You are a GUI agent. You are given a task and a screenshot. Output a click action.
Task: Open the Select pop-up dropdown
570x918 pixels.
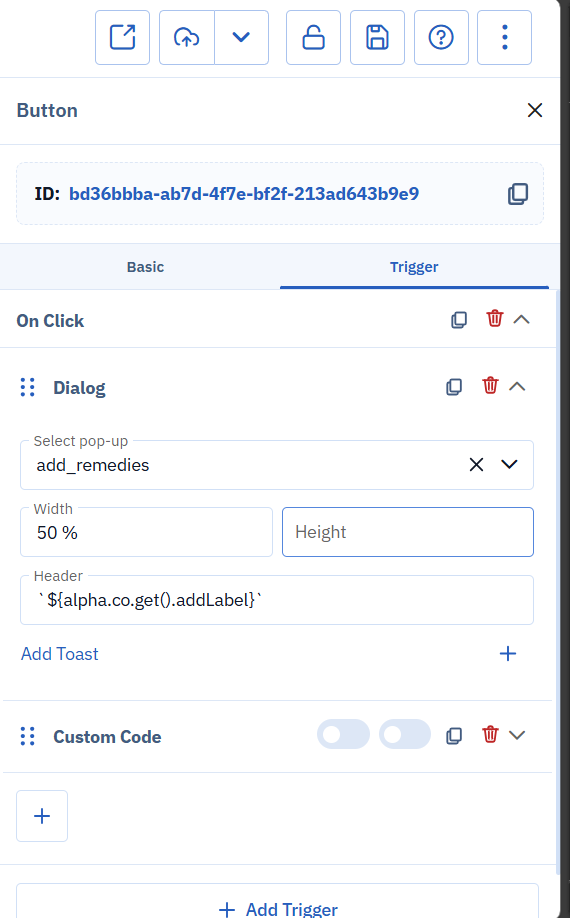509,464
